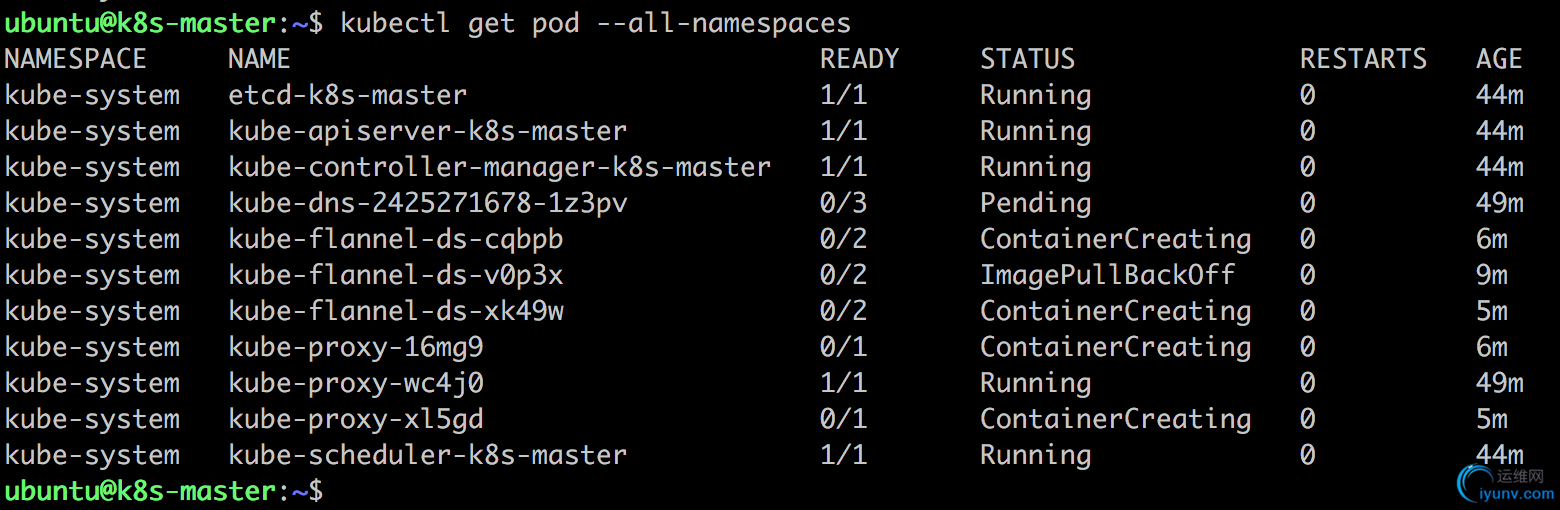Click the Pending status text
Image resolution: width=1560 pixels, height=510 pixels.
point(1036,203)
